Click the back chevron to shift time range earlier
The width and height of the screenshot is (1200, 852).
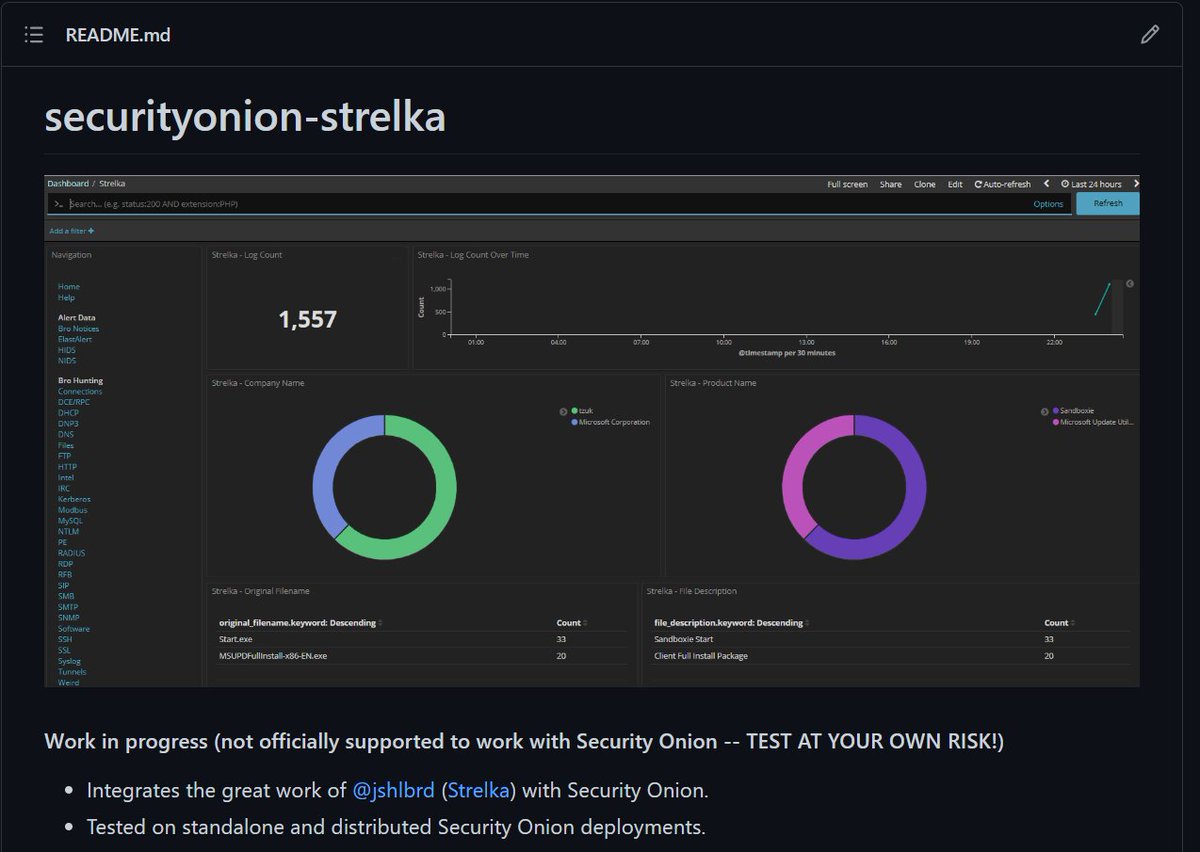(x=1046, y=184)
